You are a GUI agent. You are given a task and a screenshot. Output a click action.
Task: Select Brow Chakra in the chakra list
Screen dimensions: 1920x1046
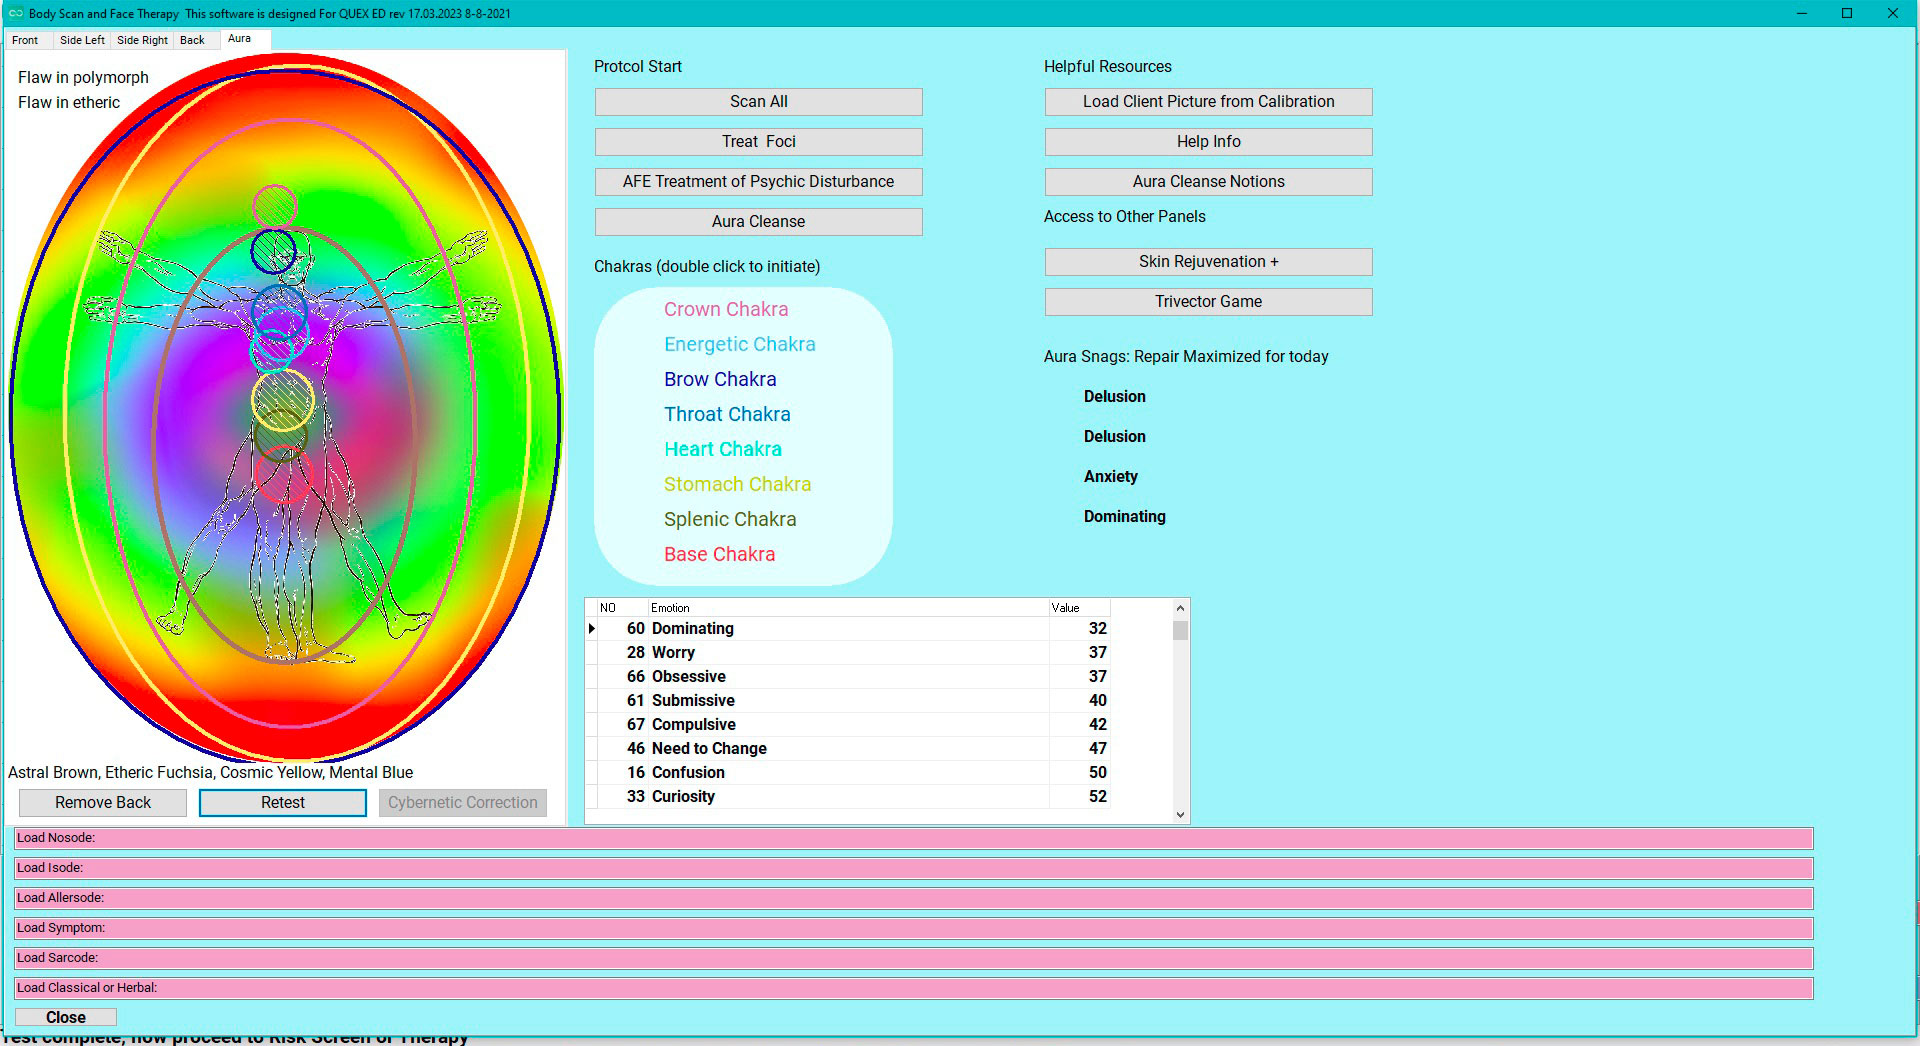click(x=720, y=380)
